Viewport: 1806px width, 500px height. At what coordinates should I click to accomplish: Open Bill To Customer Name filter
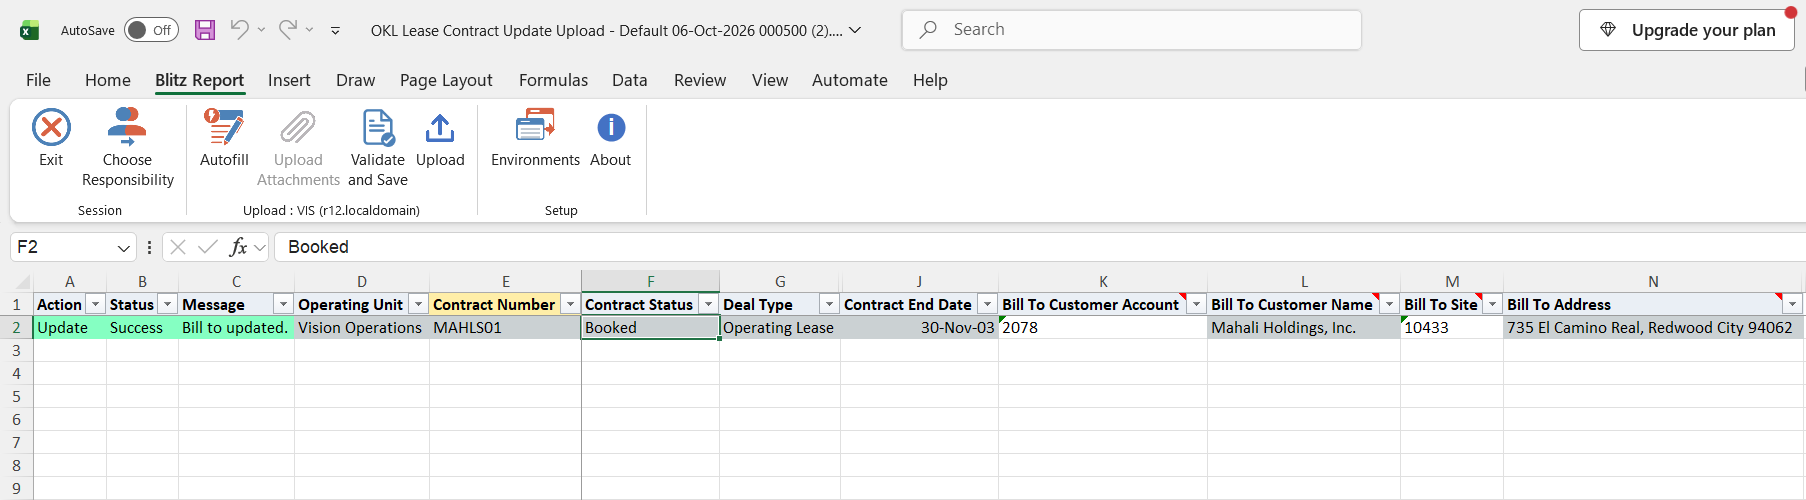(x=1390, y=304)
